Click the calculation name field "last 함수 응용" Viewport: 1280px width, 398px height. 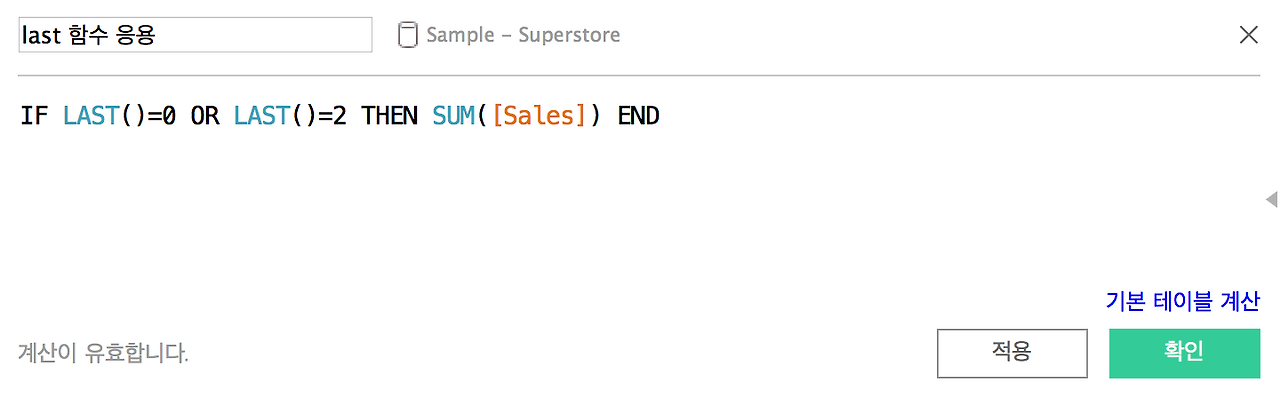tap(195, 35)
